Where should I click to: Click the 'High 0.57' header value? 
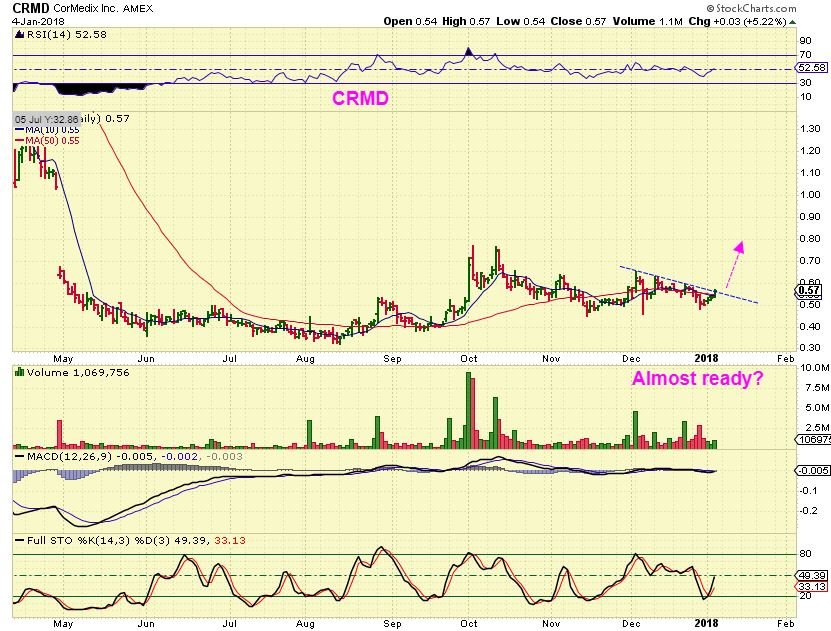(x=466, y=22)
